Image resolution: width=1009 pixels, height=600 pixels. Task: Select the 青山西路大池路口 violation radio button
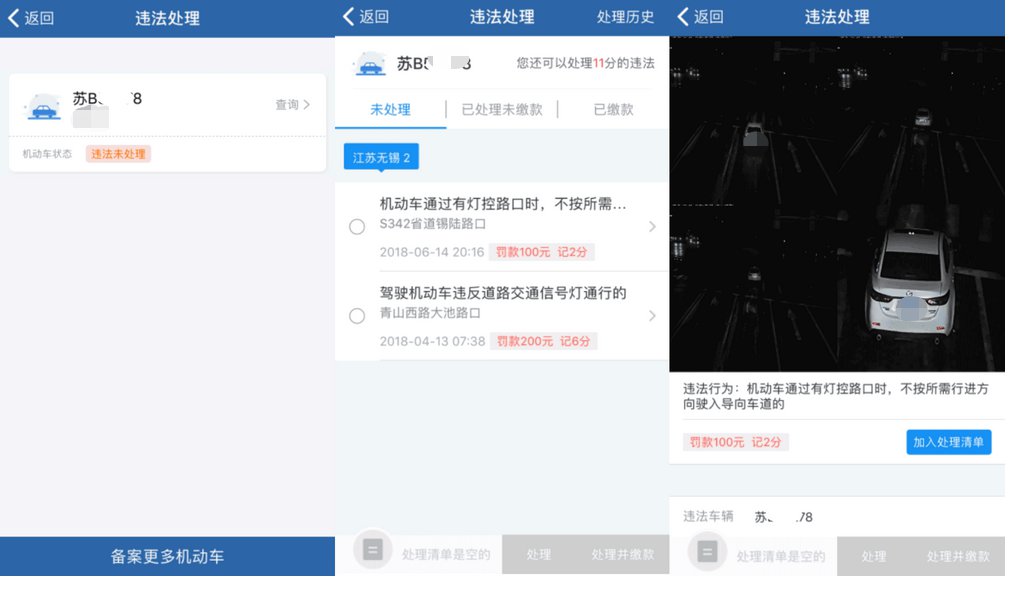coord(357,316)
